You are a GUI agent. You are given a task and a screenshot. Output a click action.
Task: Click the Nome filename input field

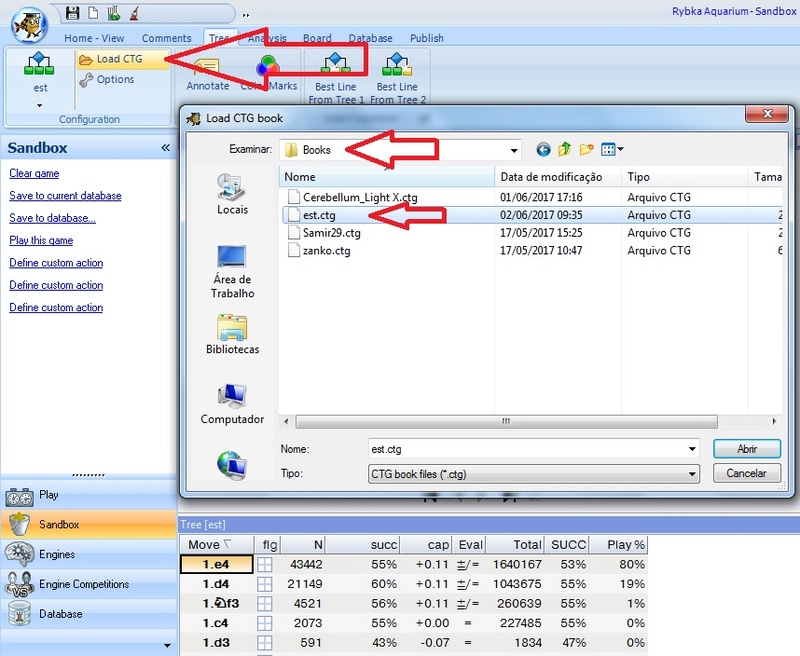tap(527, 449)
